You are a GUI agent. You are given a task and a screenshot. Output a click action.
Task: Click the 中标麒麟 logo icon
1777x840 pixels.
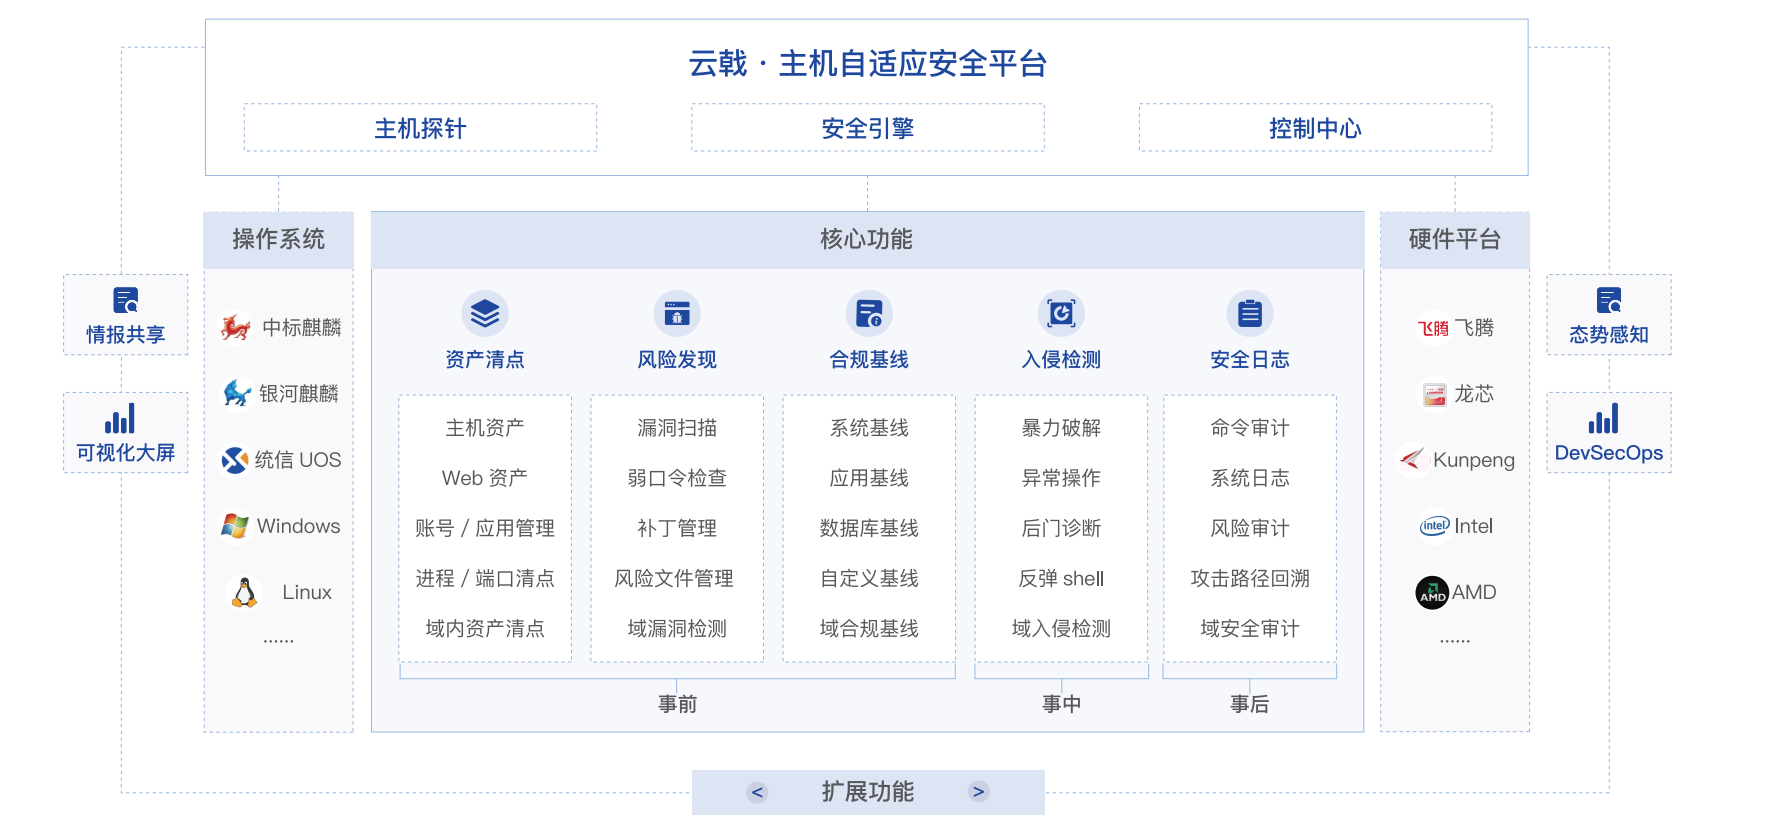click(x=237, y=327)
